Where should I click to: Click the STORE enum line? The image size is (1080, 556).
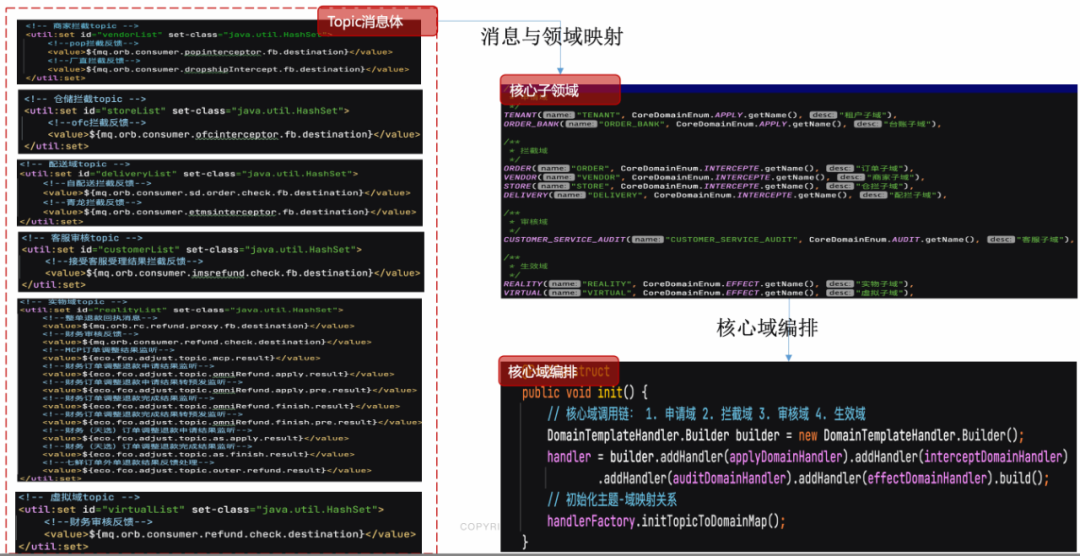tap(709, 187)
